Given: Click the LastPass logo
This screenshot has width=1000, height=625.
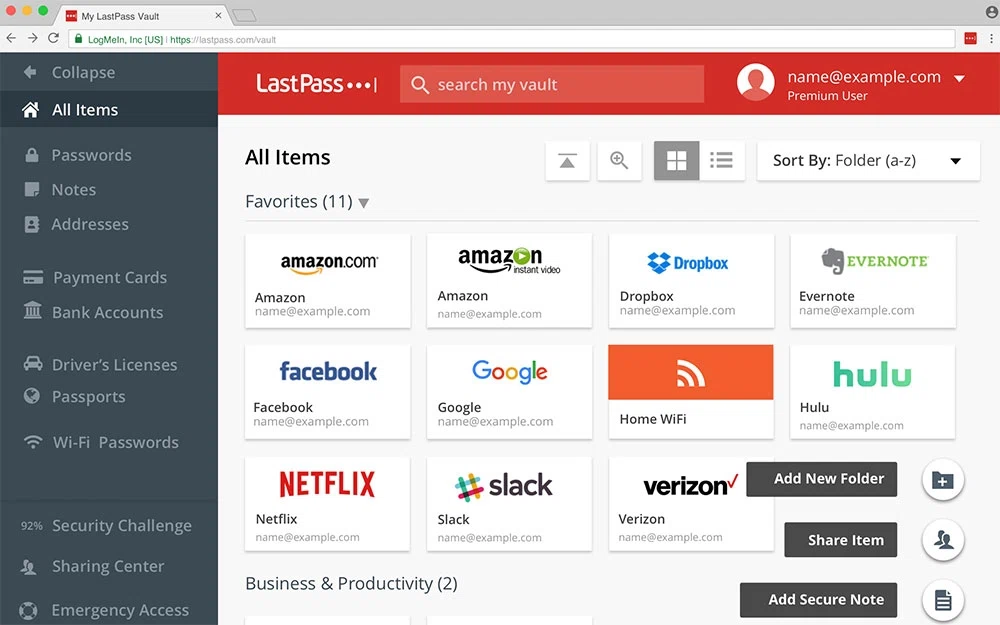Looking at the screenshot, I should [316, 84].
